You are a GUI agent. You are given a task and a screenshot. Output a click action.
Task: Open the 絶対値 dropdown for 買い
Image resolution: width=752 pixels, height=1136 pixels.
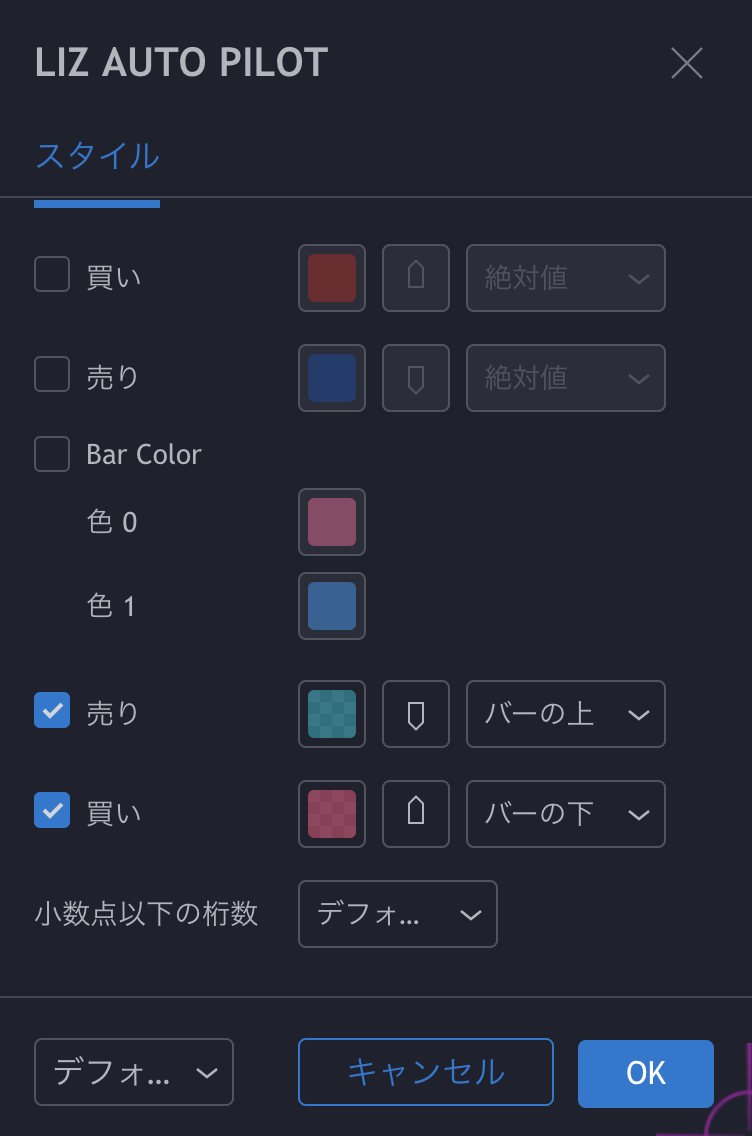[x=565, y=278]
